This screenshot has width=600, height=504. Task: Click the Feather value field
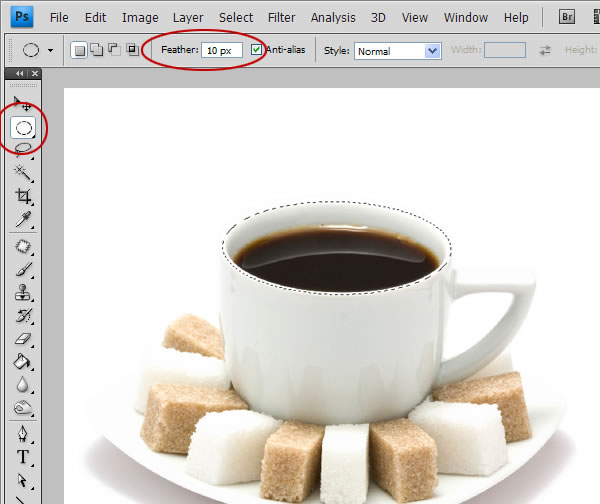click(222, 50)
